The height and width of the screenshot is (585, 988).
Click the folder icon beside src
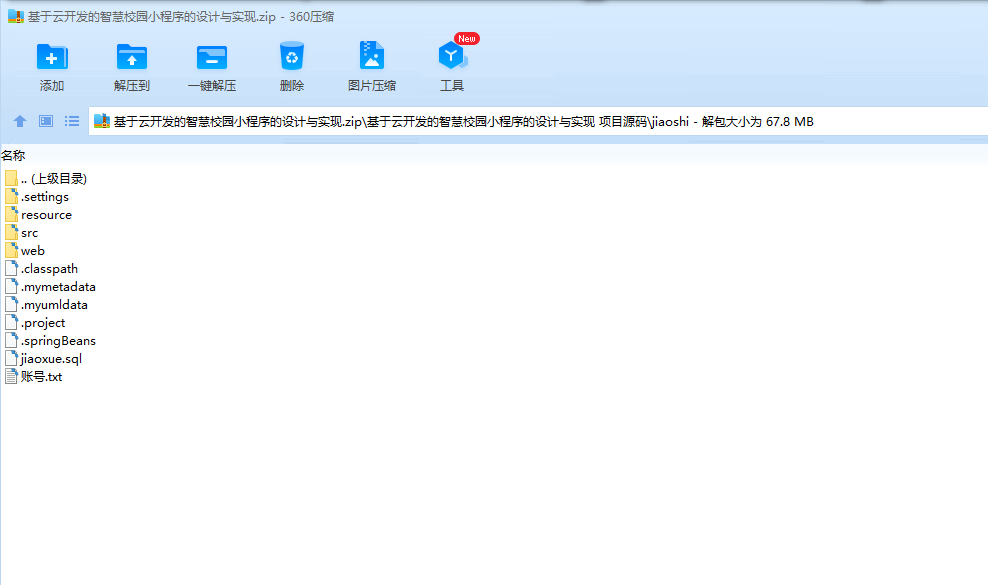pyautogui.click(x=11, y=233)
